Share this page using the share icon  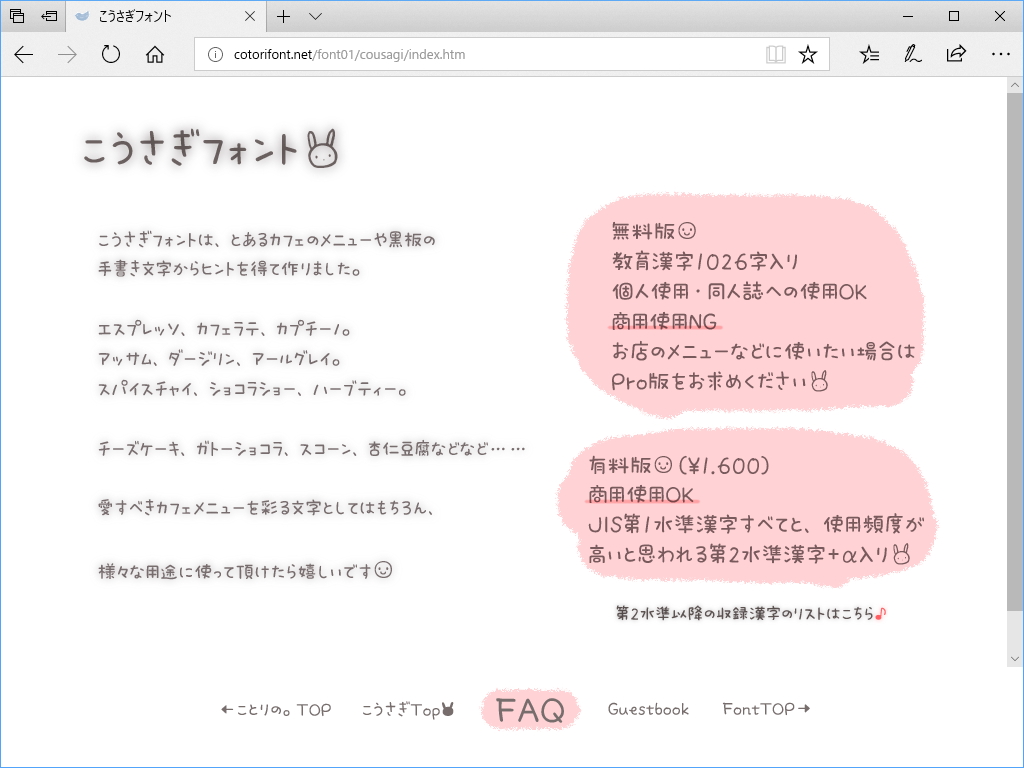[955, 54]
